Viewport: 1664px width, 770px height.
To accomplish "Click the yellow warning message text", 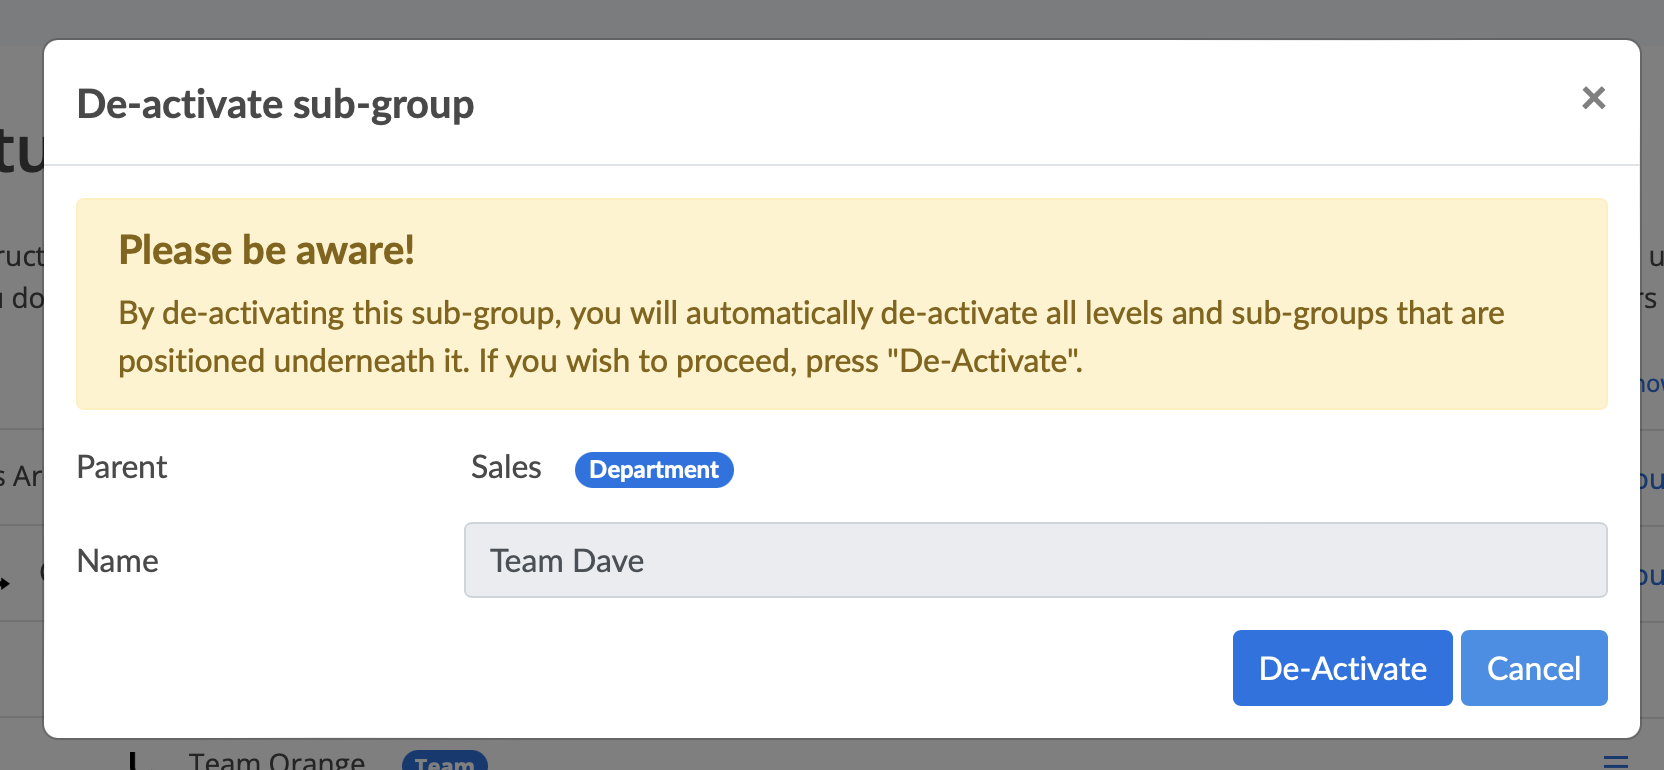I will pyautogui.click(x=810, y=337).
